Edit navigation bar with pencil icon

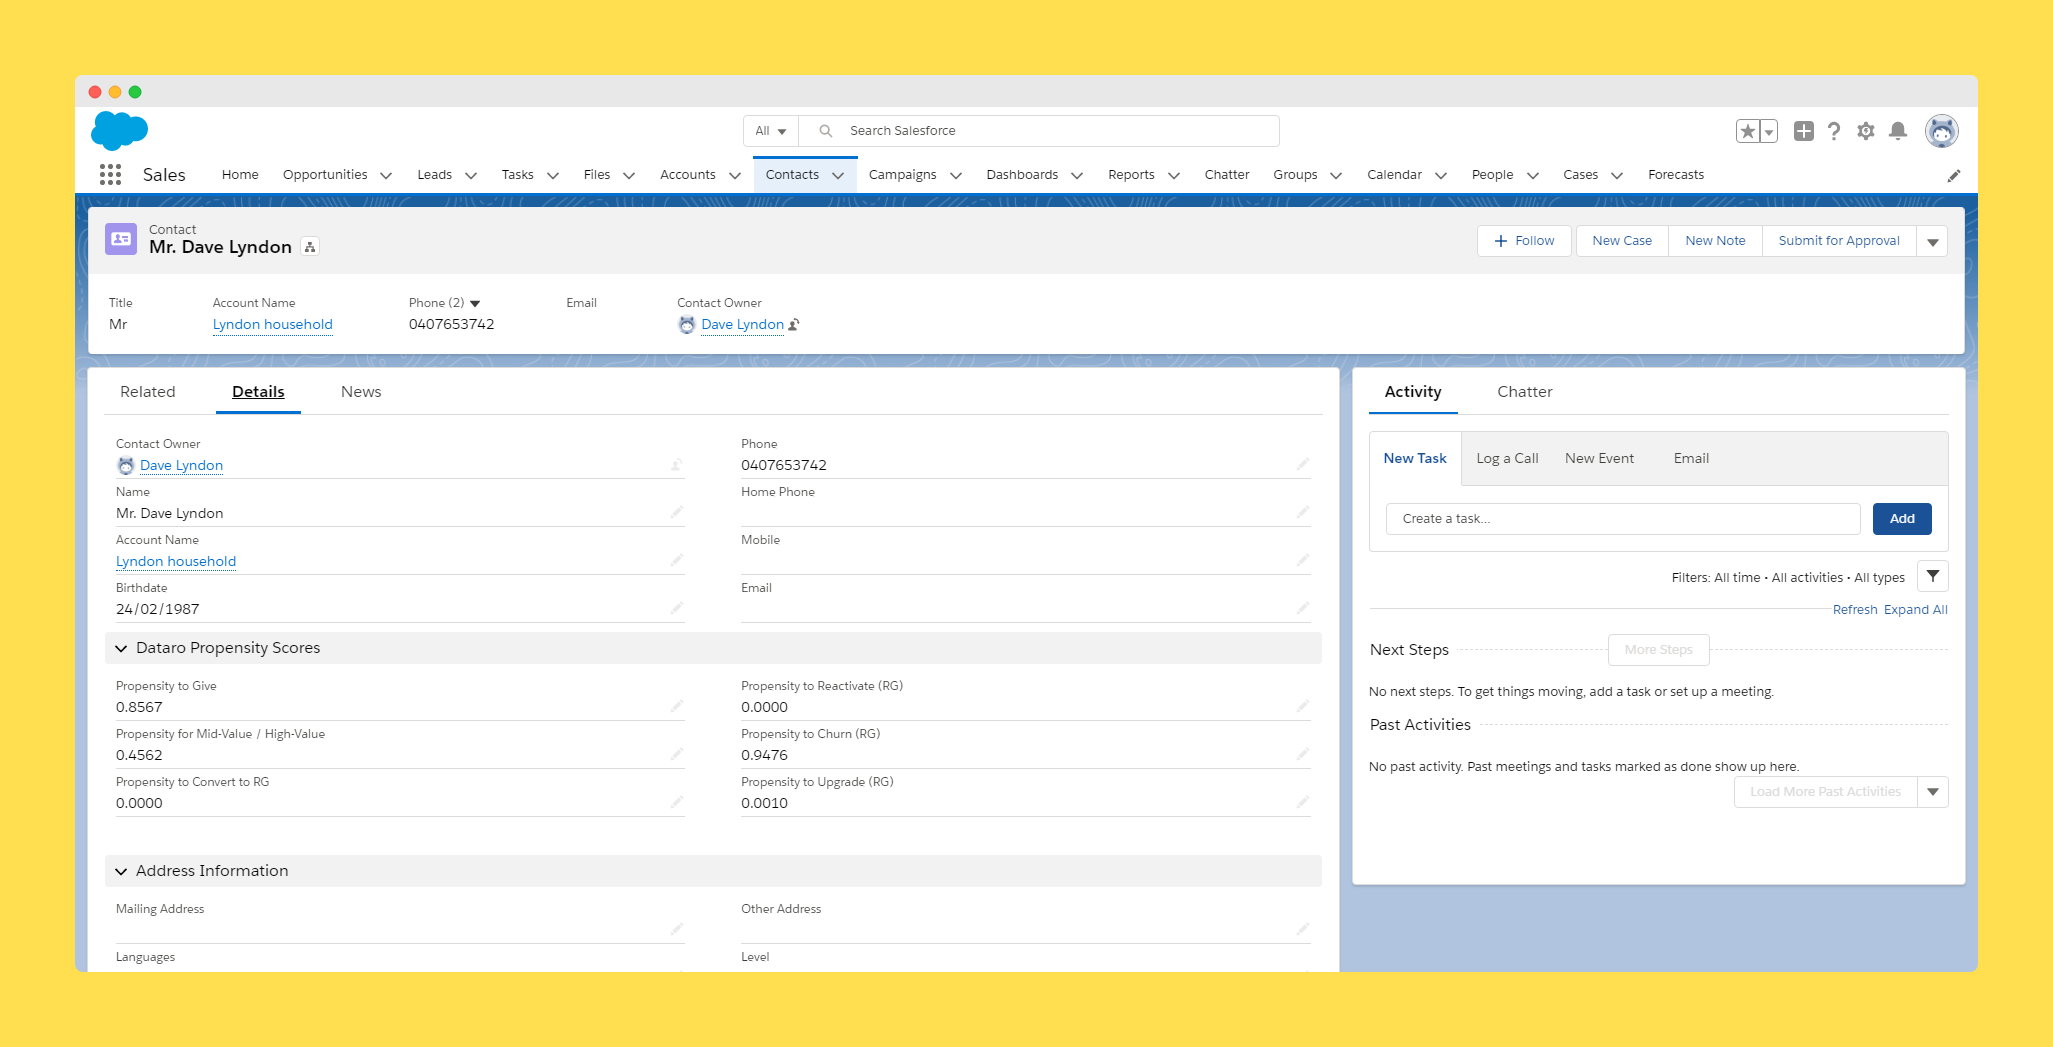tap(1953, 176)
